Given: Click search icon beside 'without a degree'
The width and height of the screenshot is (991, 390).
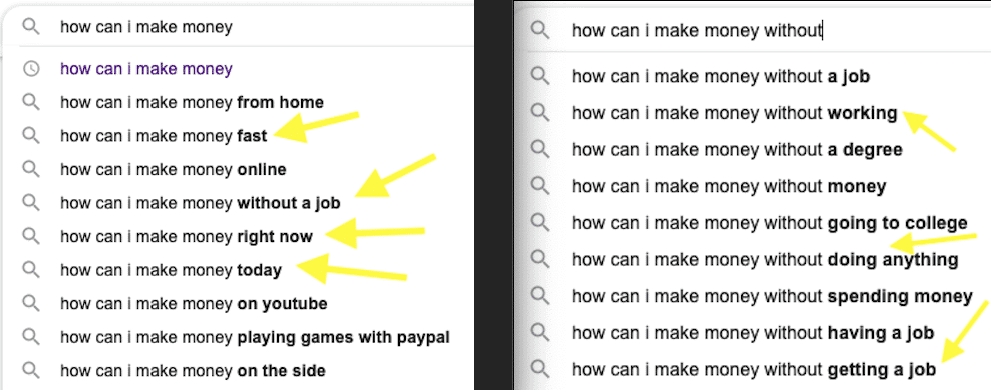Looking at the screenshot, I should (x=540, y=149).
